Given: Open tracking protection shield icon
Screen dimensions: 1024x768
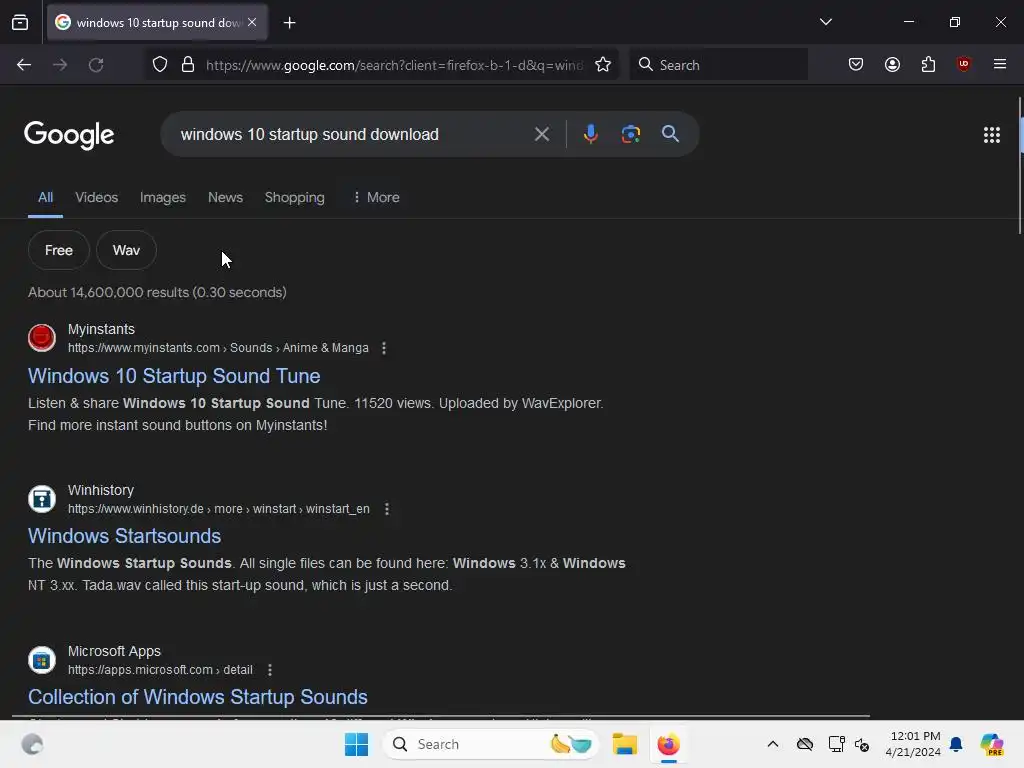Looking at the screenshot, I should click(160, 65).
